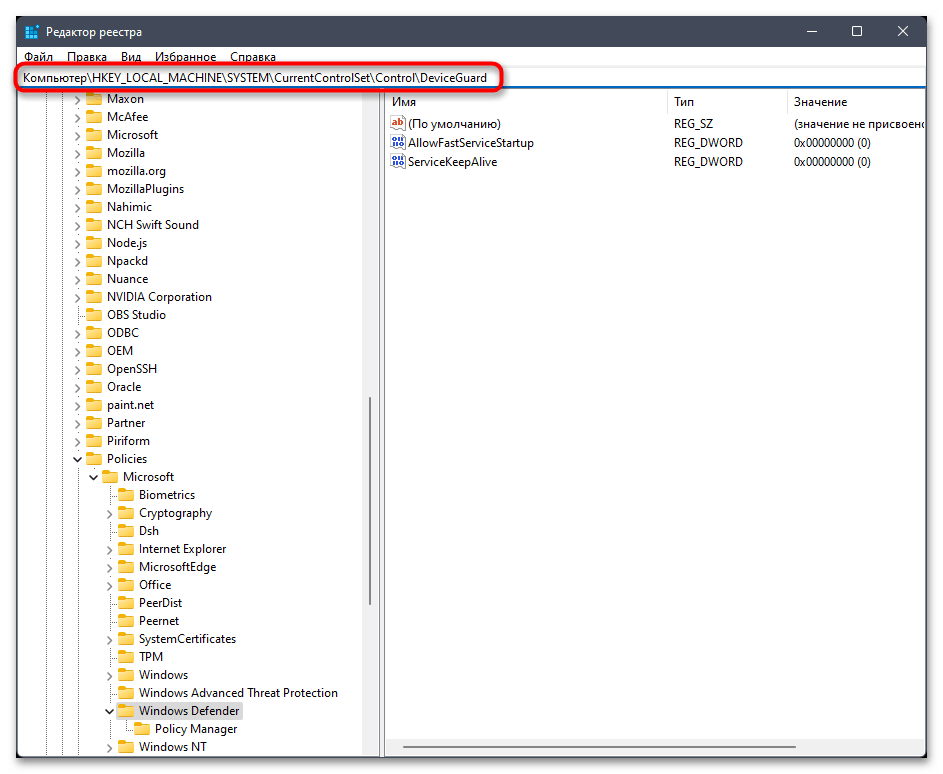The height and width of the screenshot is (774, 943).
Task: Expand the OpenSSH key
Action: point(78,370)
